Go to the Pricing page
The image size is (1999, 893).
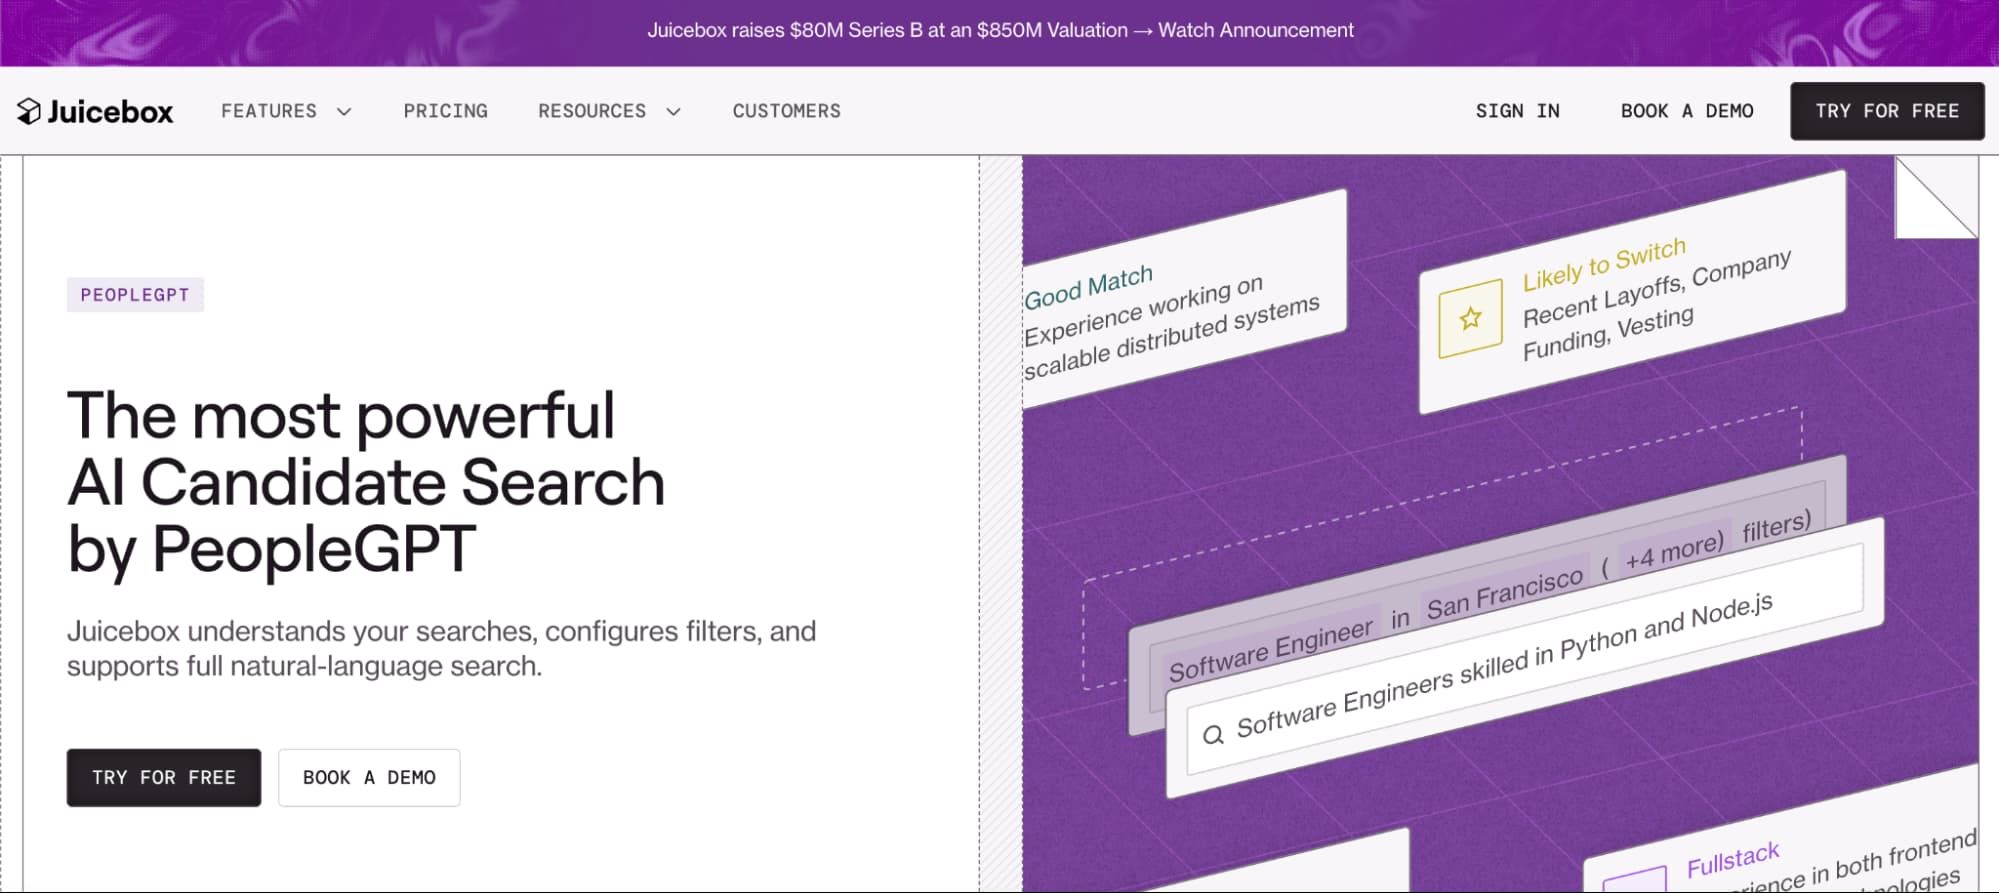point(446,111)
